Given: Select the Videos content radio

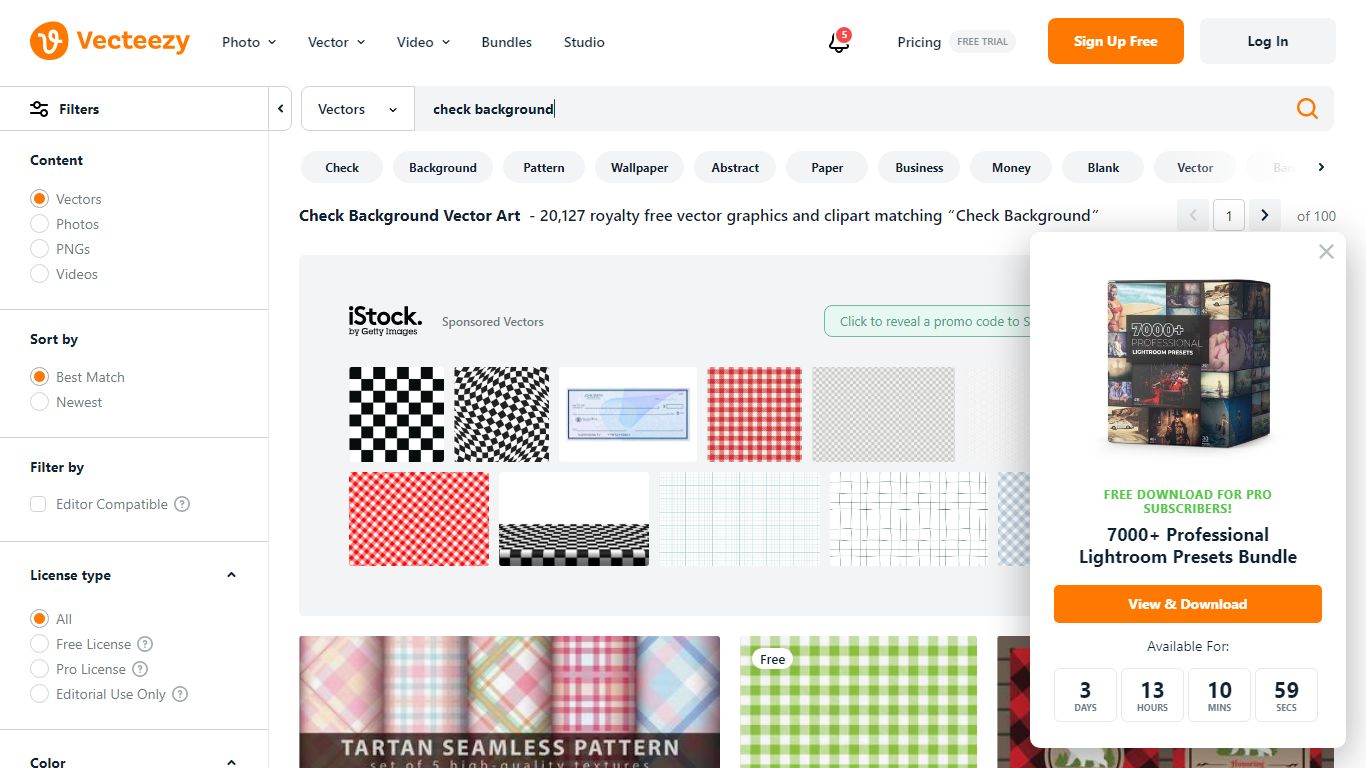Looking at the screenshot, I should pos(39,274).
